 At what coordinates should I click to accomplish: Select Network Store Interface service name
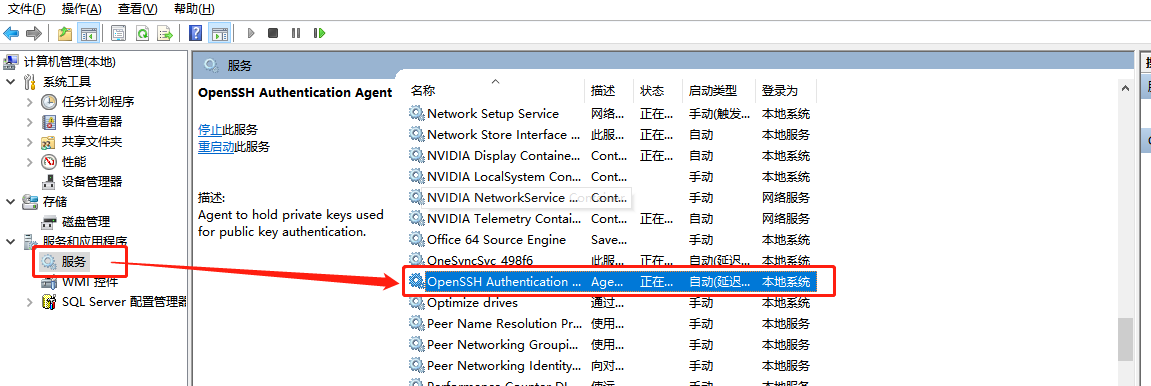tap(504, 135)
